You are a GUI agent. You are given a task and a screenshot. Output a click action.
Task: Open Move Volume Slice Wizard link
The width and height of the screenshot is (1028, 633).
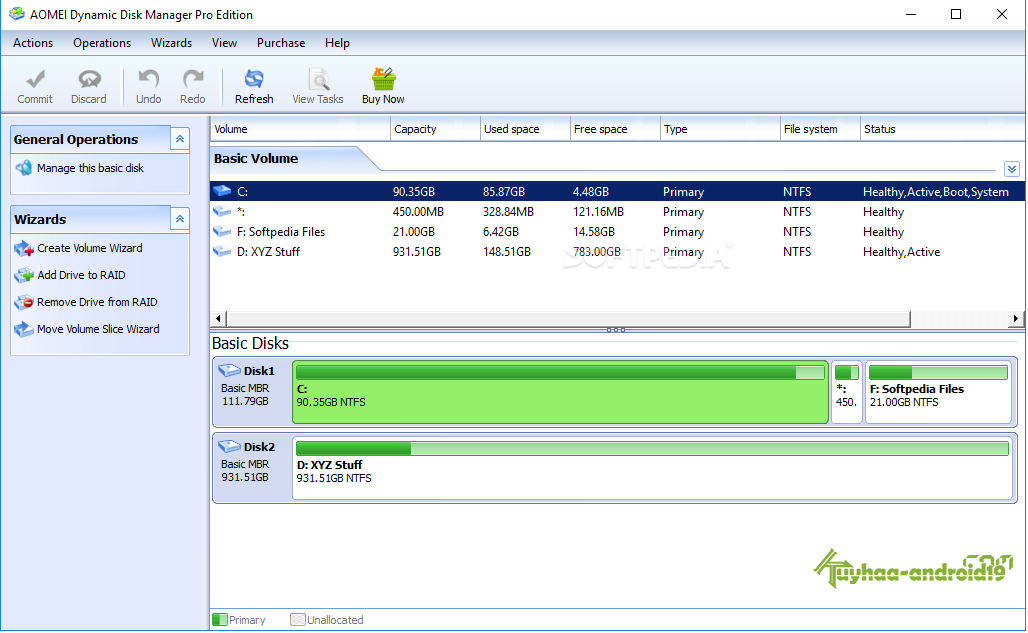[x=98, y=329]
